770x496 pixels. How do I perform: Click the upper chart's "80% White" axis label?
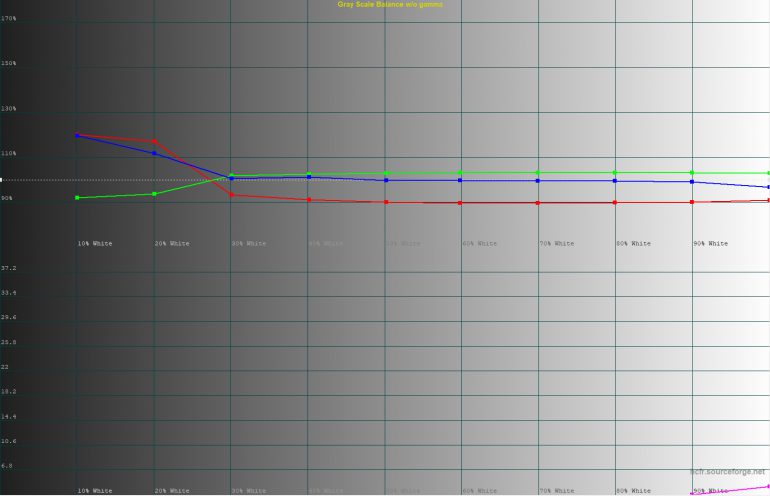[635, 243]
